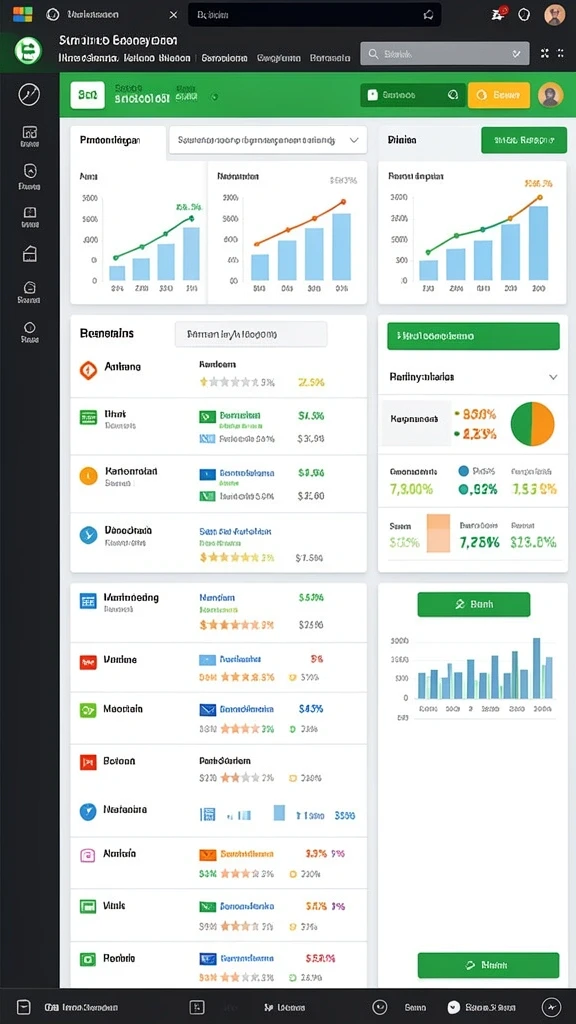Screen dimensions: 576x1024
Task: Click the green Banh button above bar chart
Action: coord(473,605)
